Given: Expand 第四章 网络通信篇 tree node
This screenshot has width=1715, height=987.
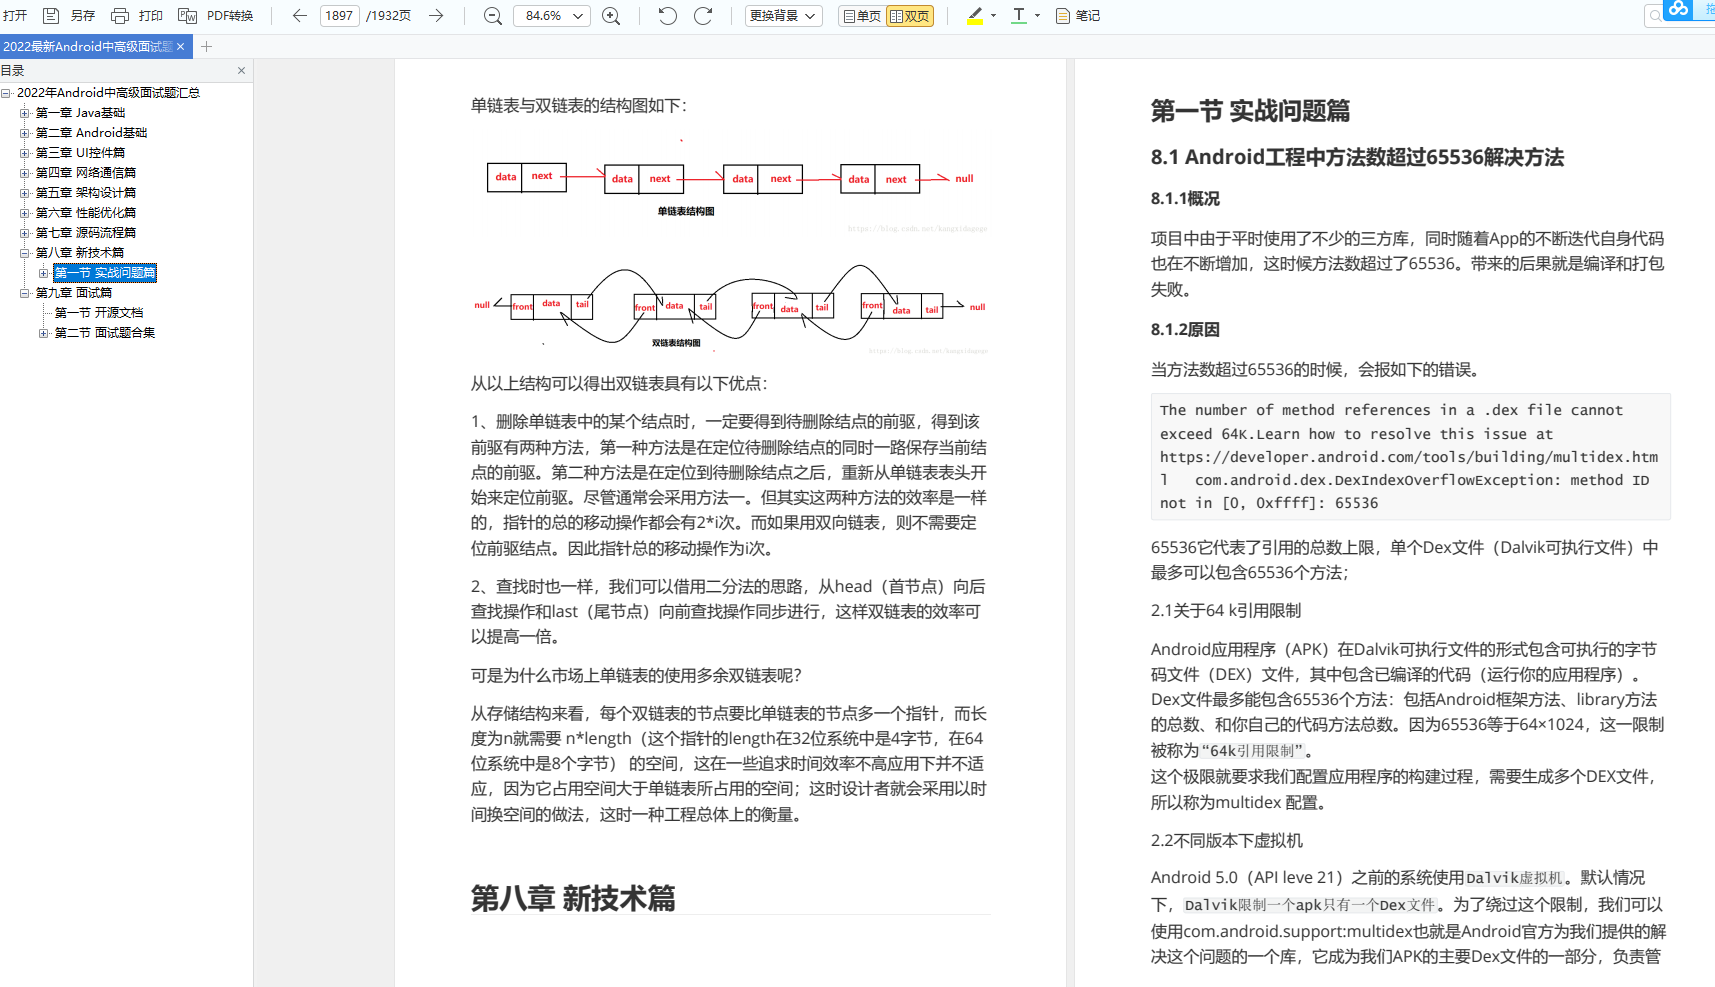Looking at the screenshot, I should (x=25, y=173).
